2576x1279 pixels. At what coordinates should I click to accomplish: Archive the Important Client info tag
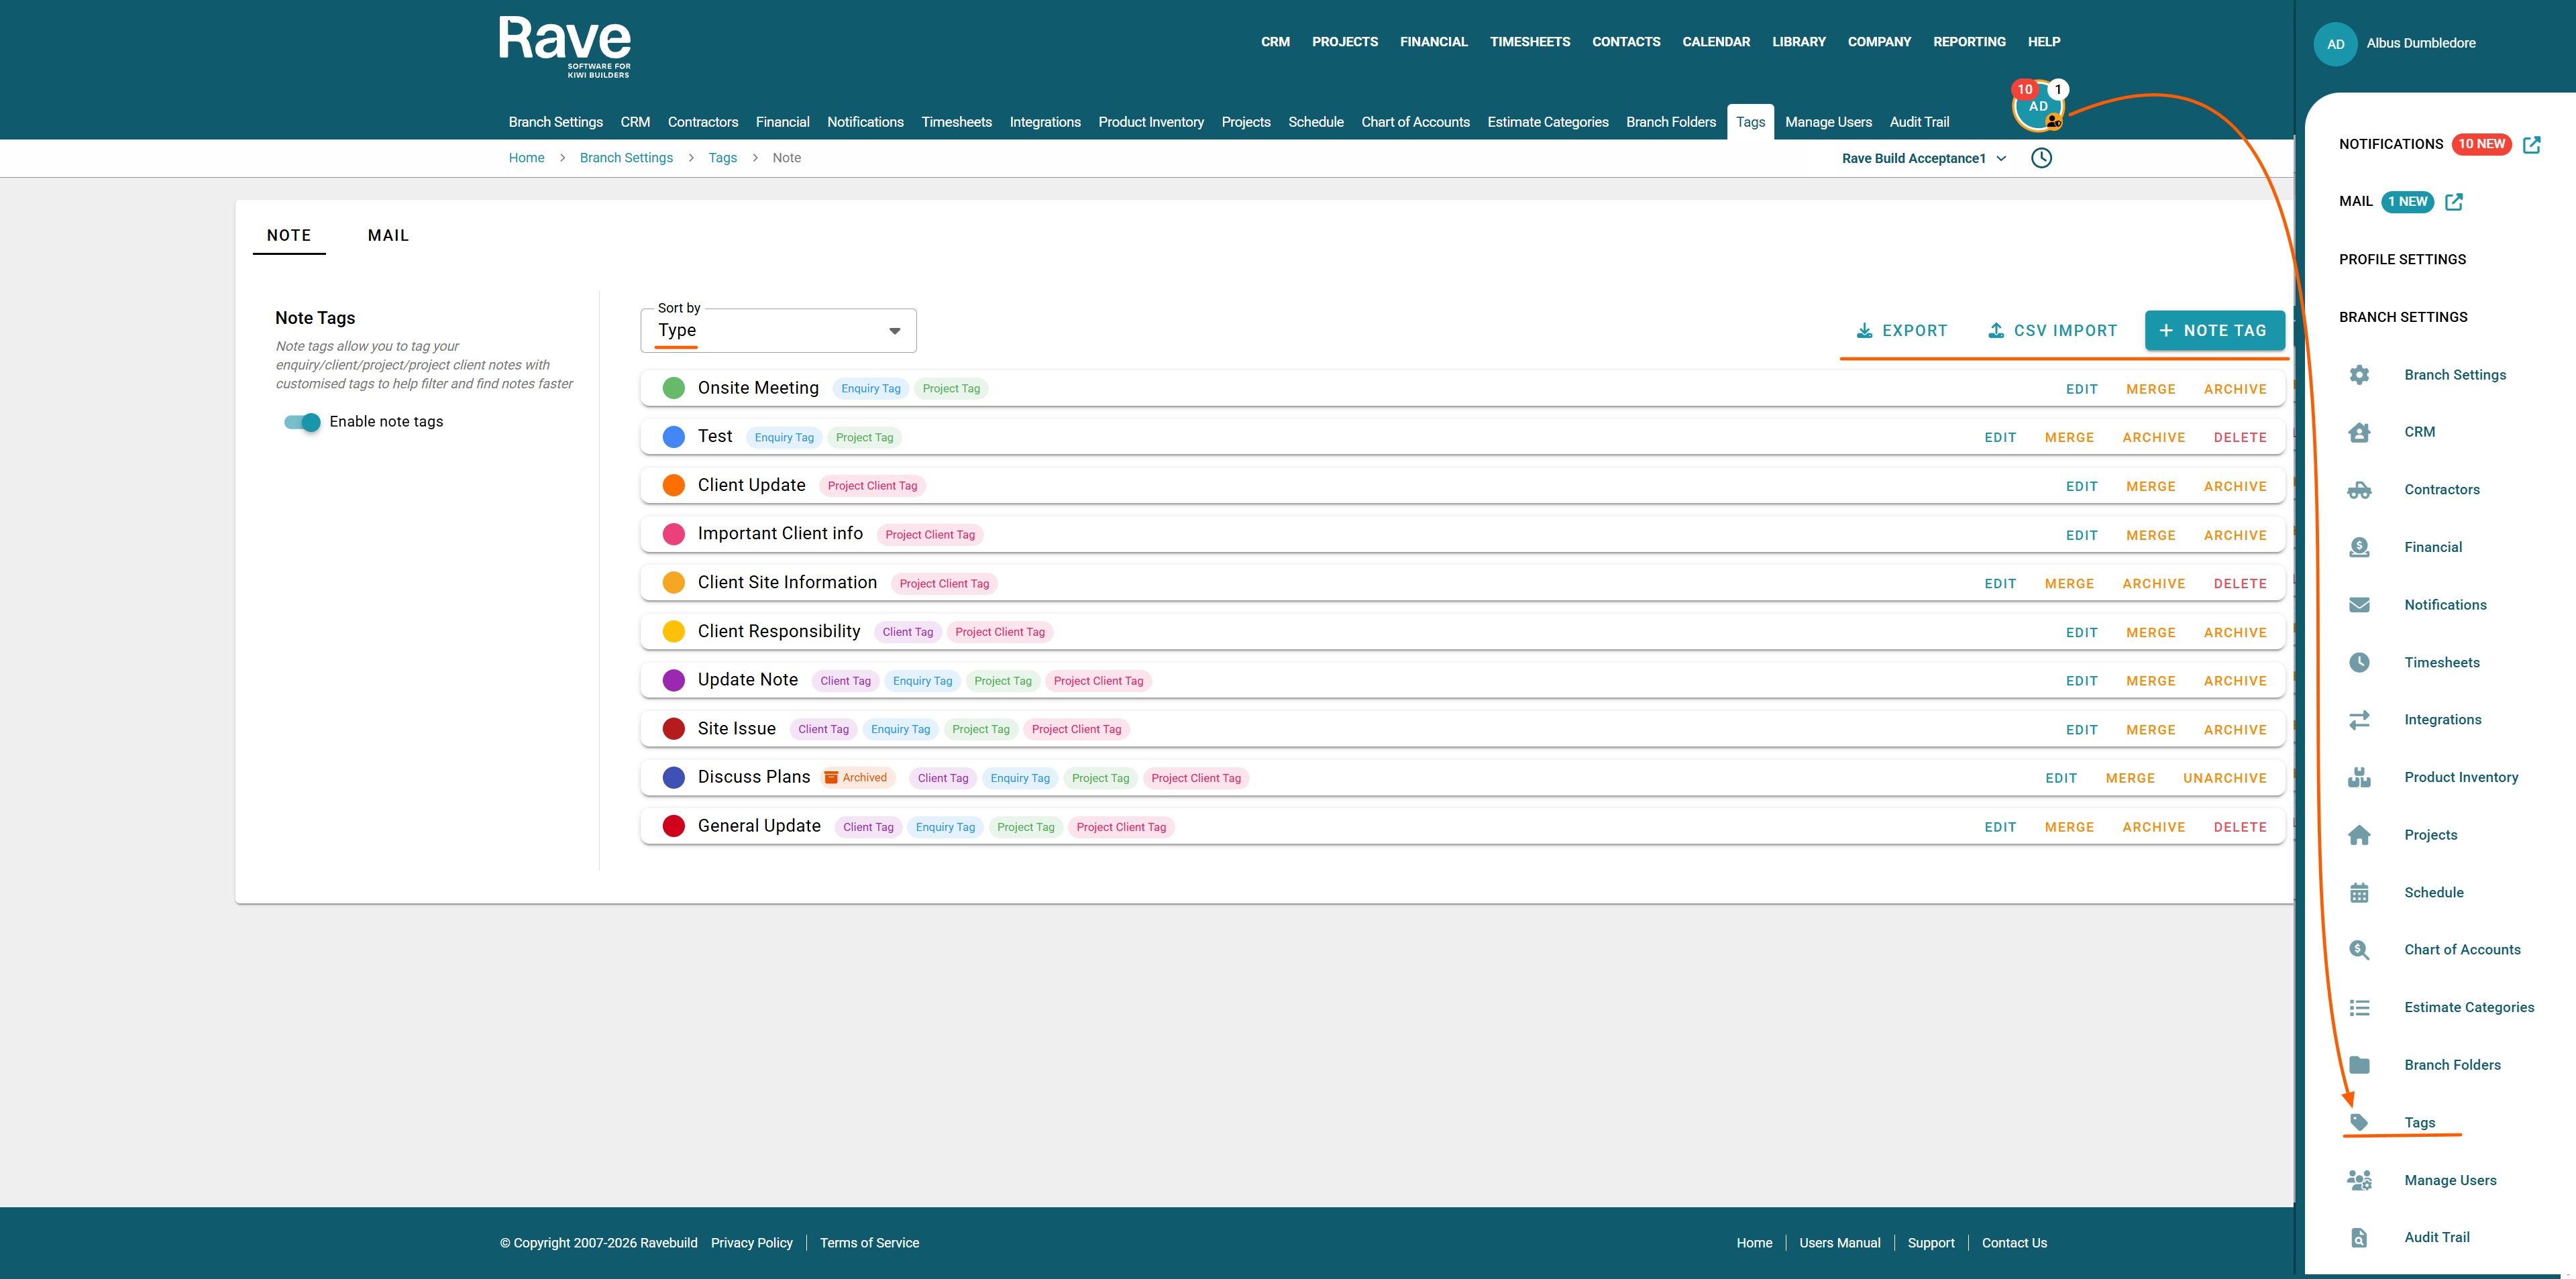(2234, 536)
